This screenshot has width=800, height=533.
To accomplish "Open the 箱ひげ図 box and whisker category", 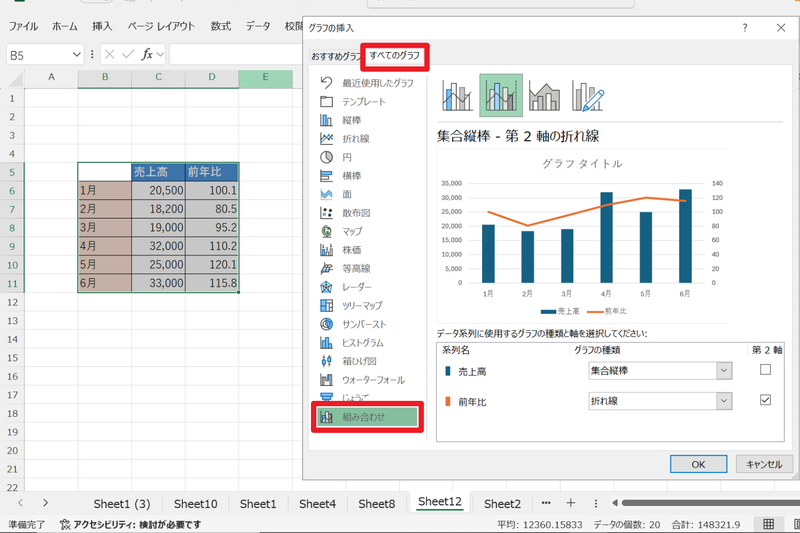I will 362,361.
